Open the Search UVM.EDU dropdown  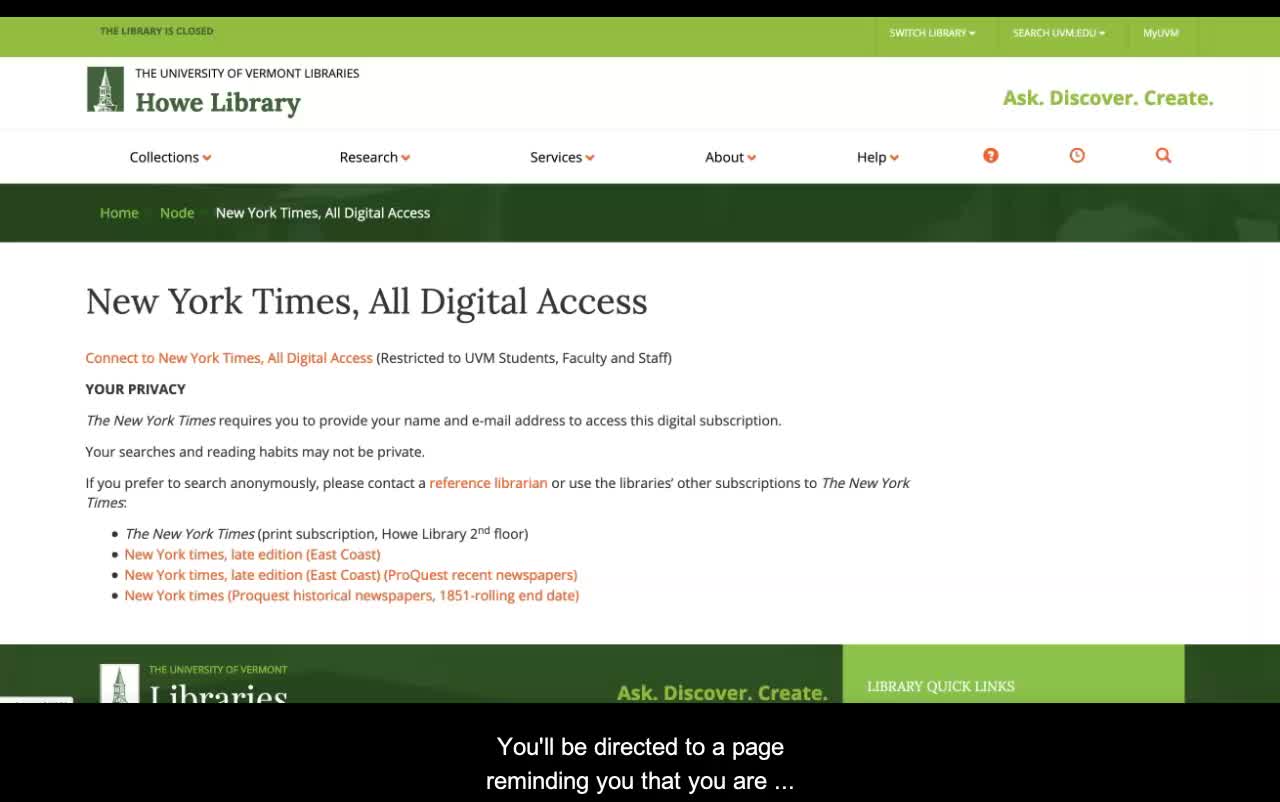click(1059, 33)
